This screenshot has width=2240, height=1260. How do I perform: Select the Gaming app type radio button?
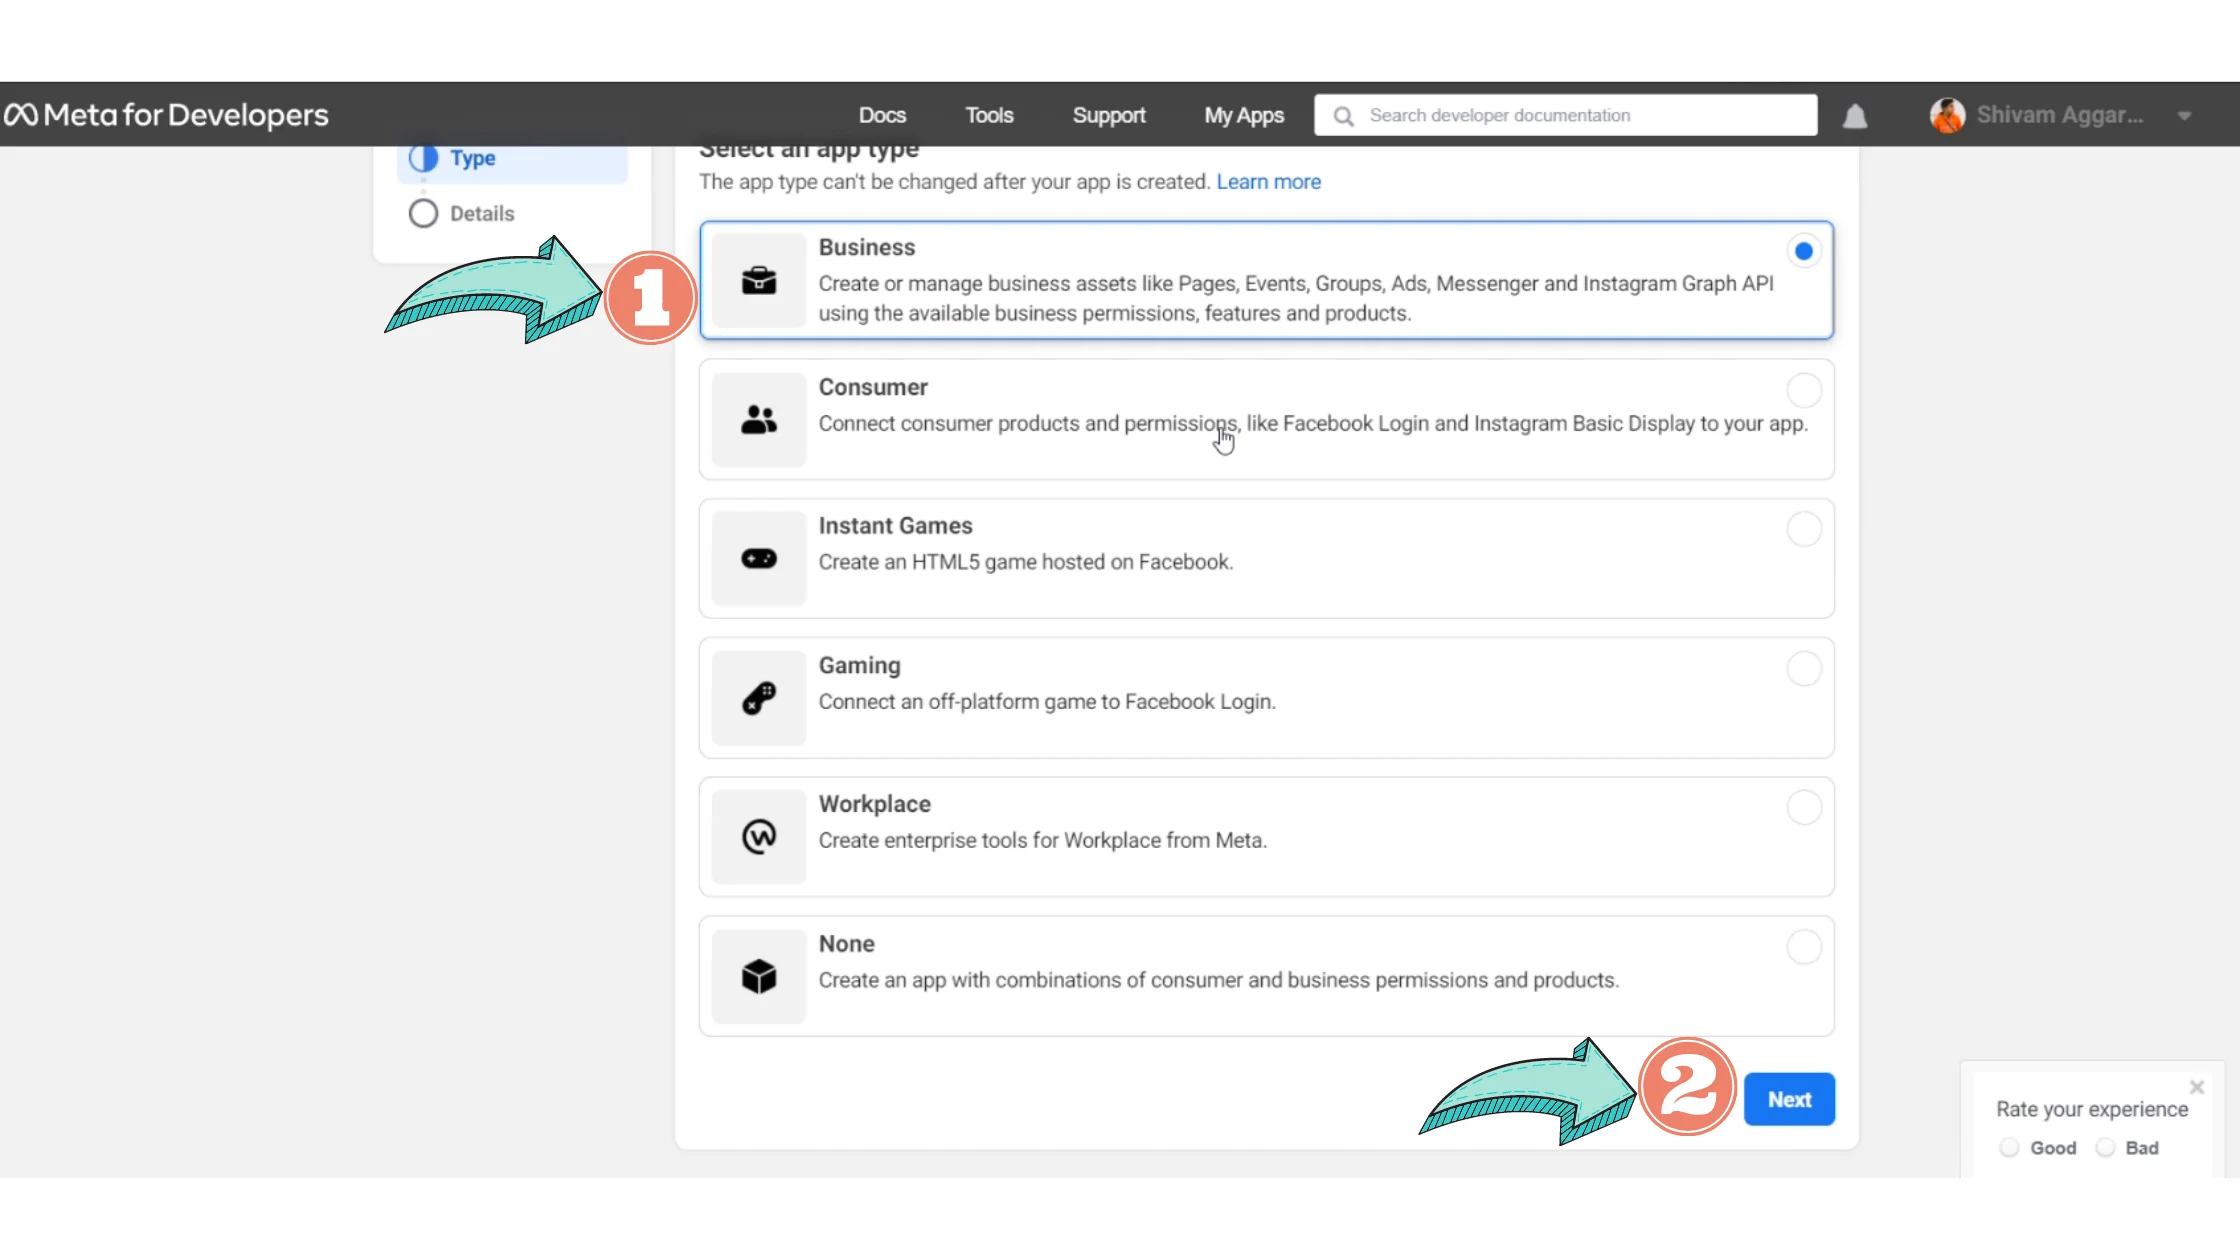click(1803, 669)
